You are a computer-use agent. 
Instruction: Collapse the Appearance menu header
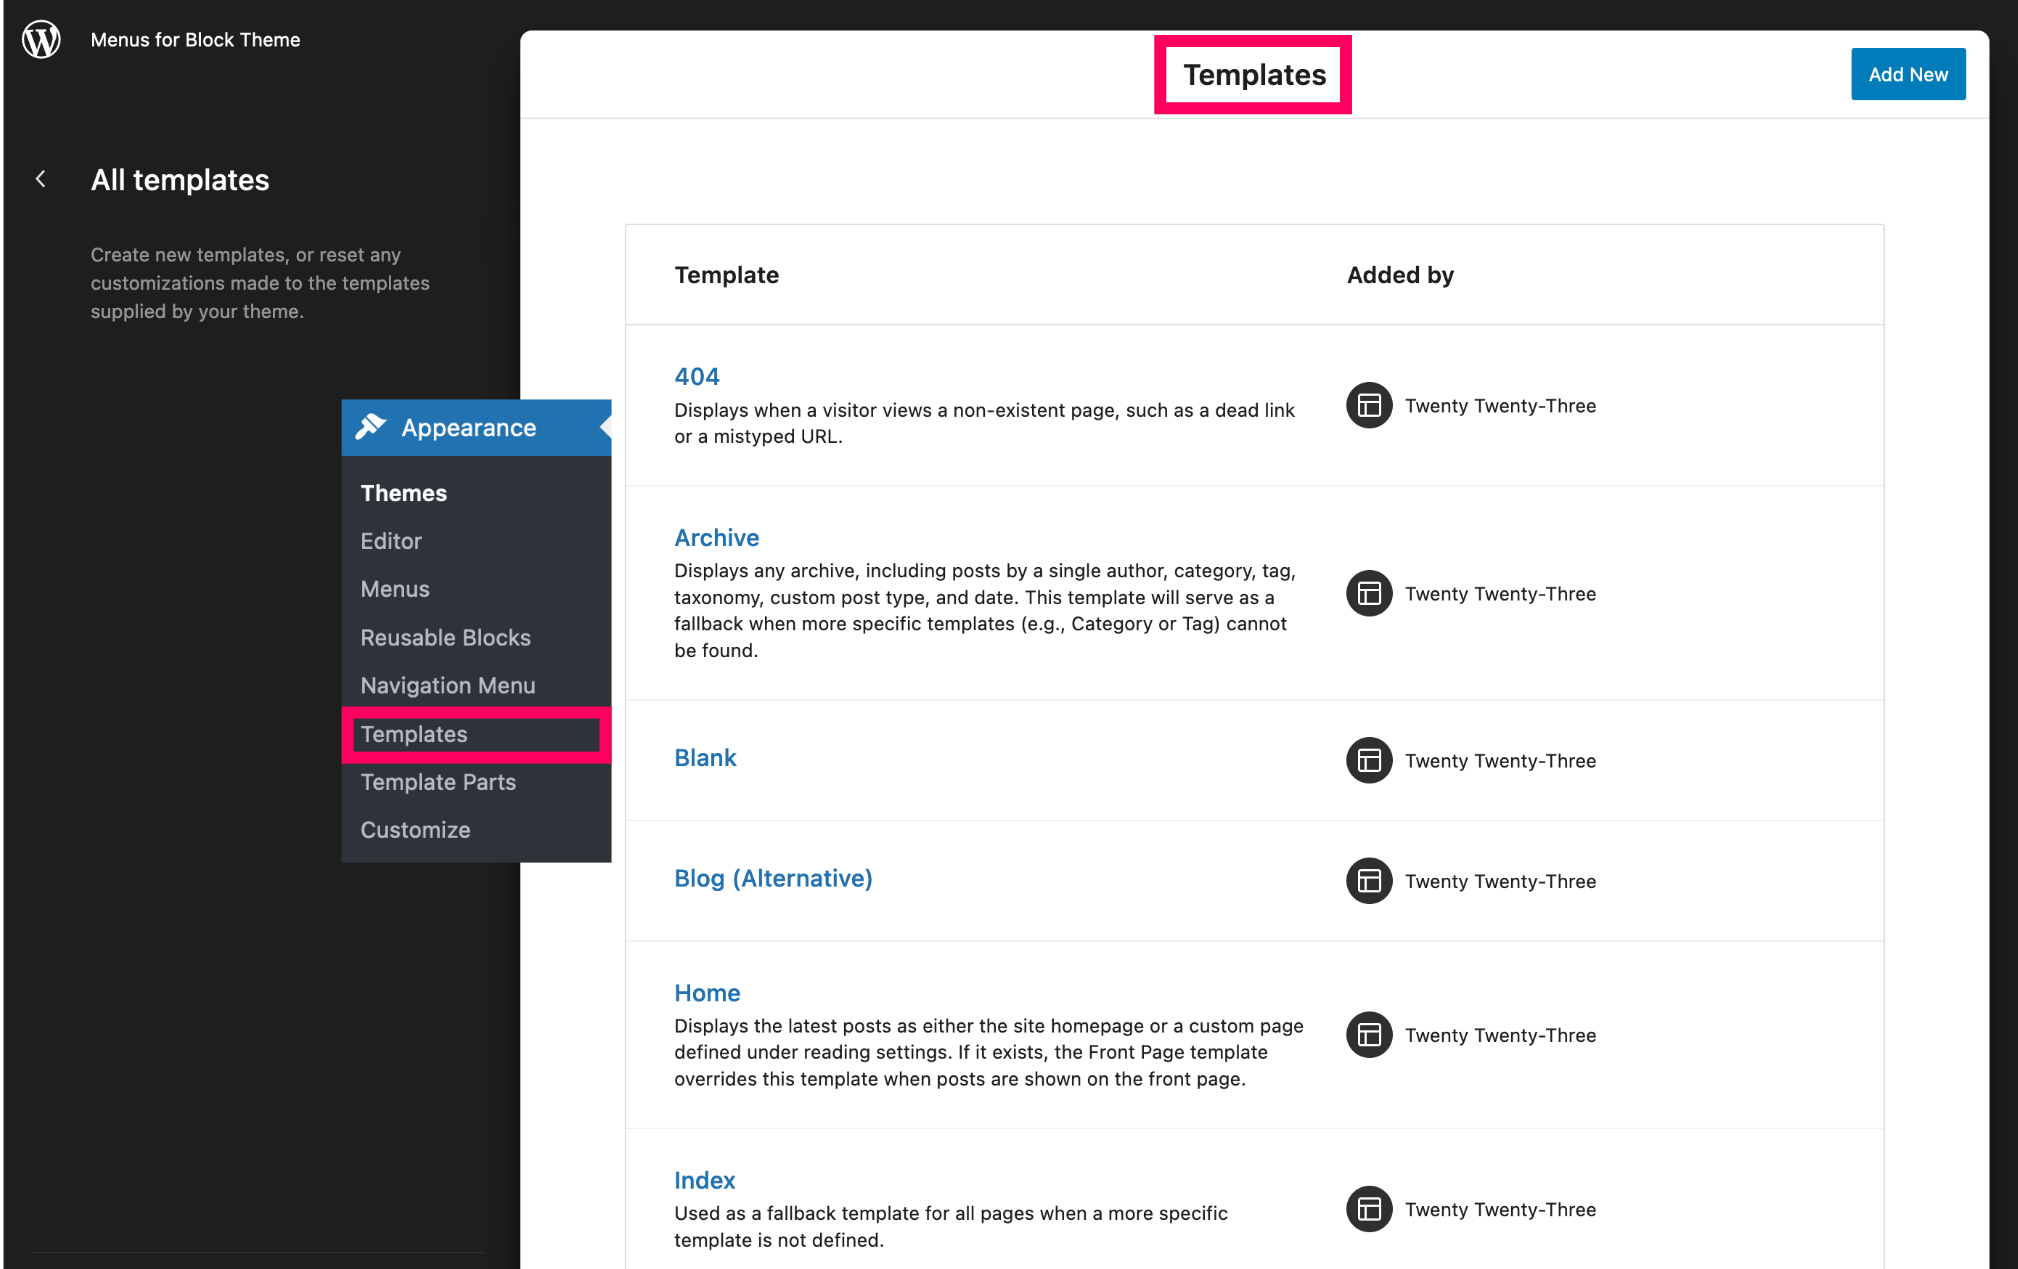(469, 428)
